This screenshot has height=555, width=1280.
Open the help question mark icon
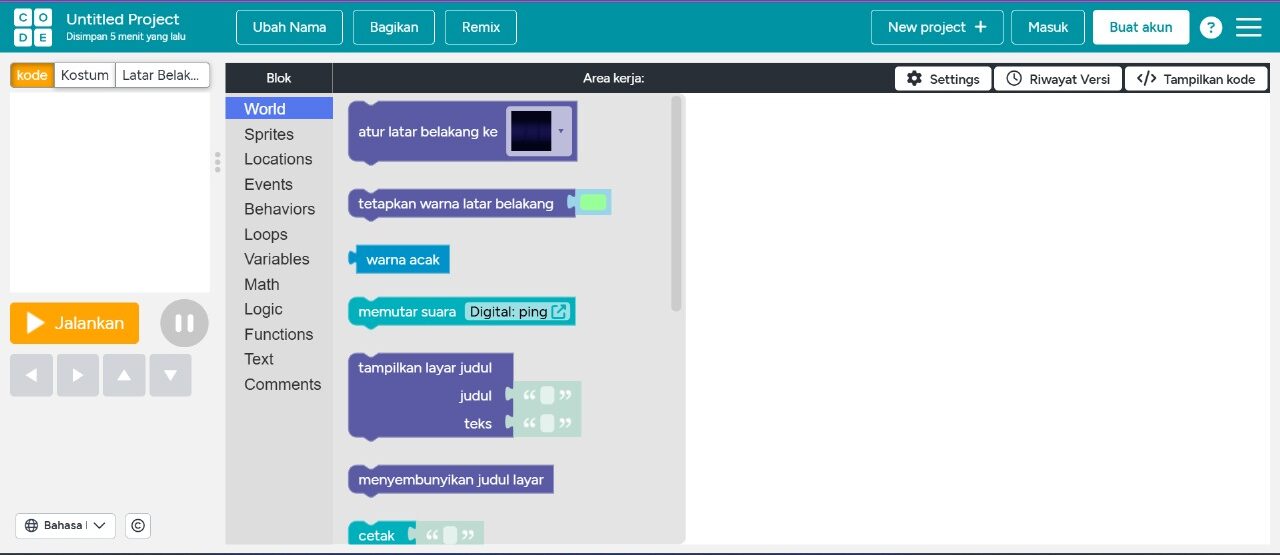(x=1211, y=28)
